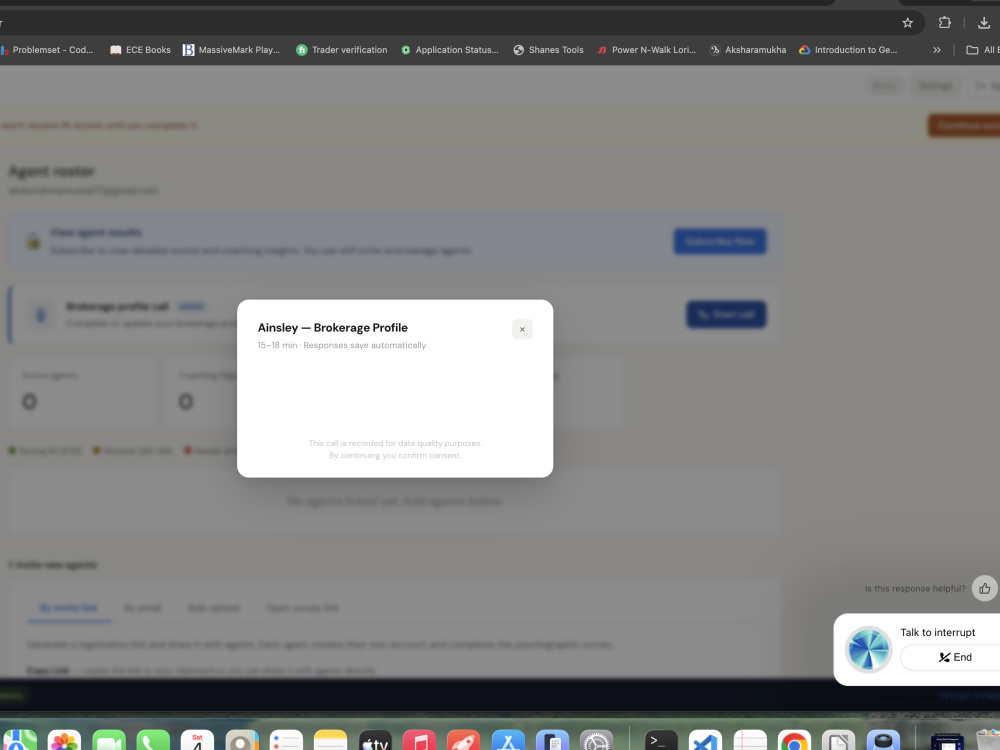Click the call recording consent notice
This screenshot has height=750, width=1000.
tap(395, 449)
